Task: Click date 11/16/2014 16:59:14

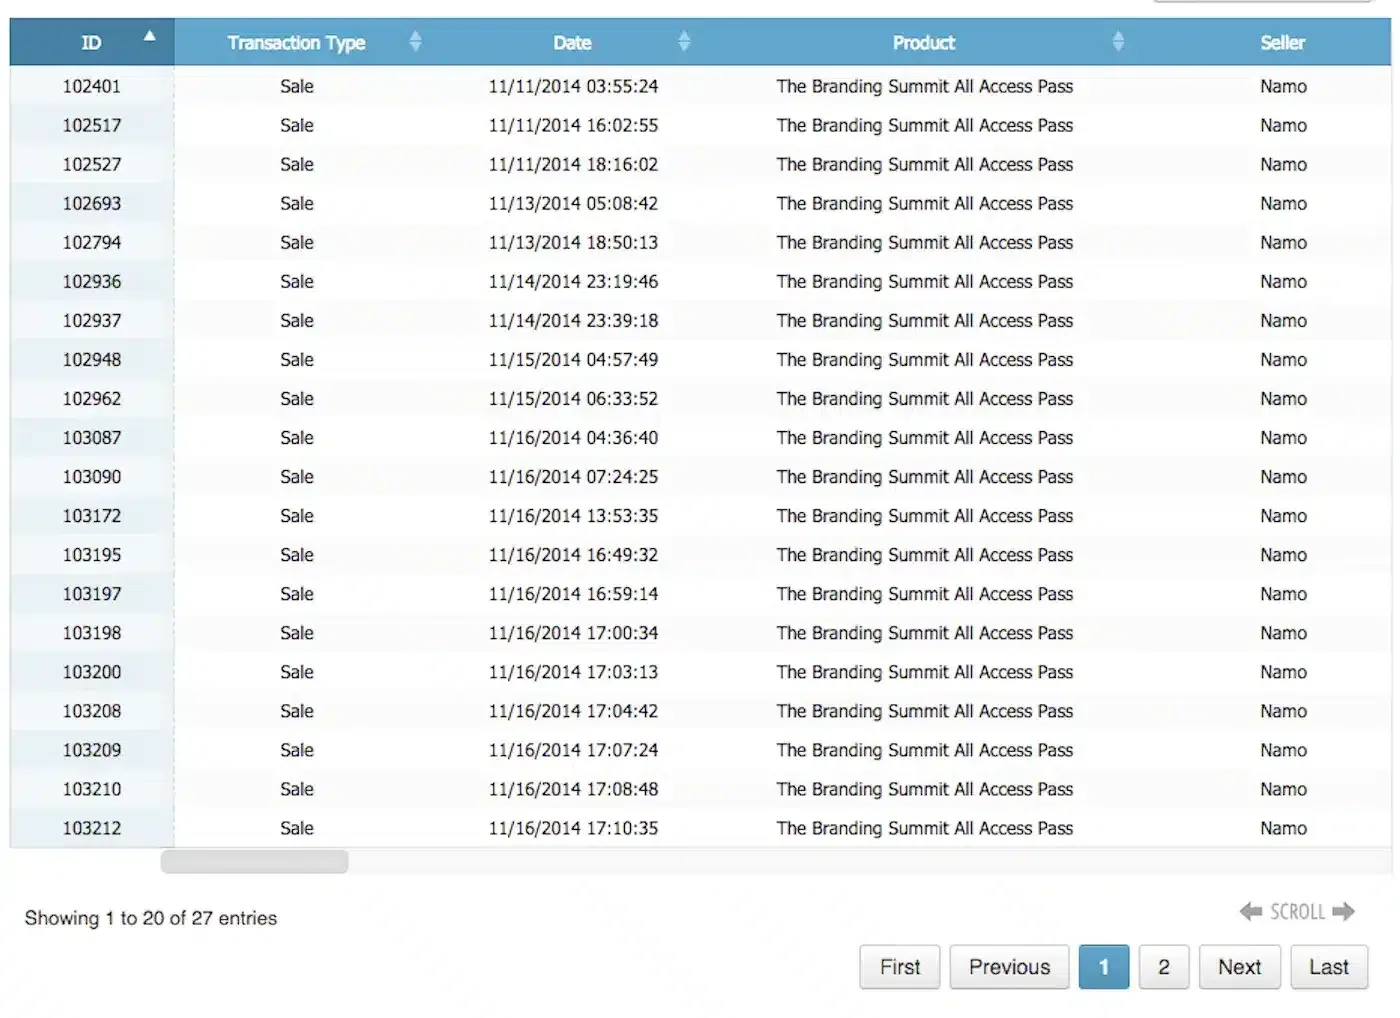Action: coord(573,593)
